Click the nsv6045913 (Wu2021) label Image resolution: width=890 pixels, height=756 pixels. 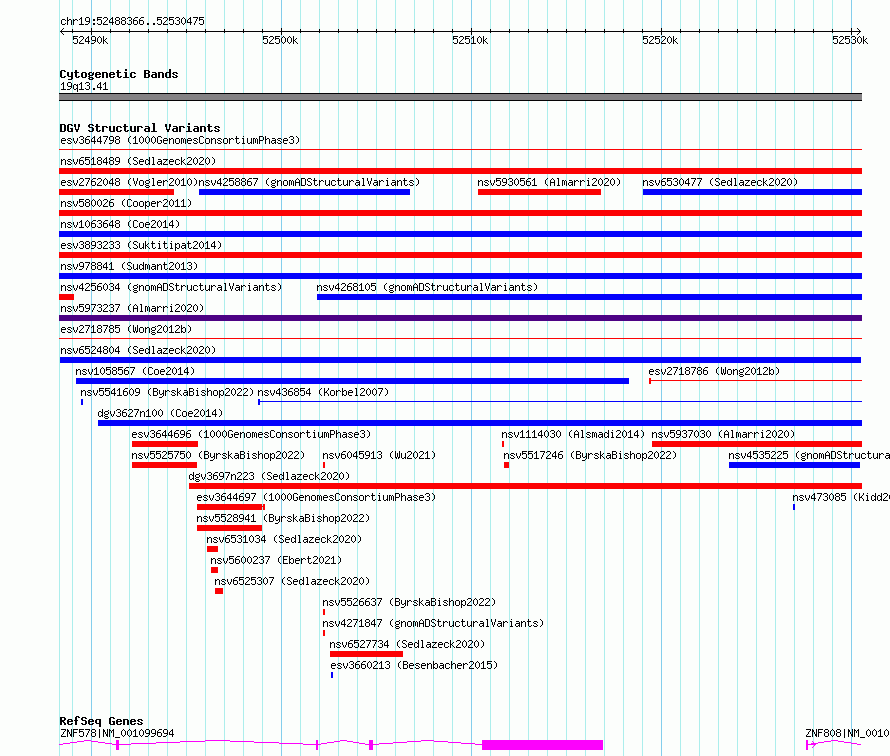379,455
